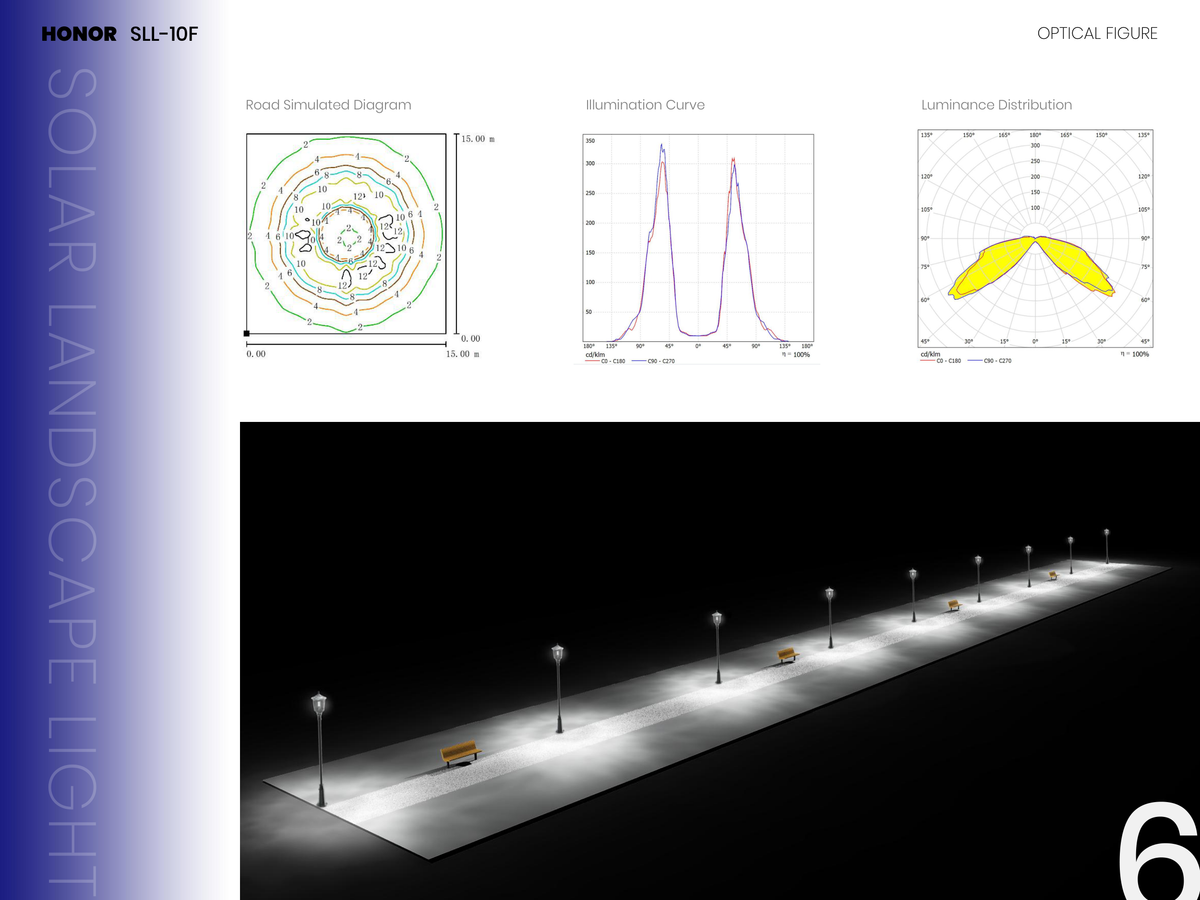
Task: Click the yellow filled luminance lobe
Action: 1035,266
